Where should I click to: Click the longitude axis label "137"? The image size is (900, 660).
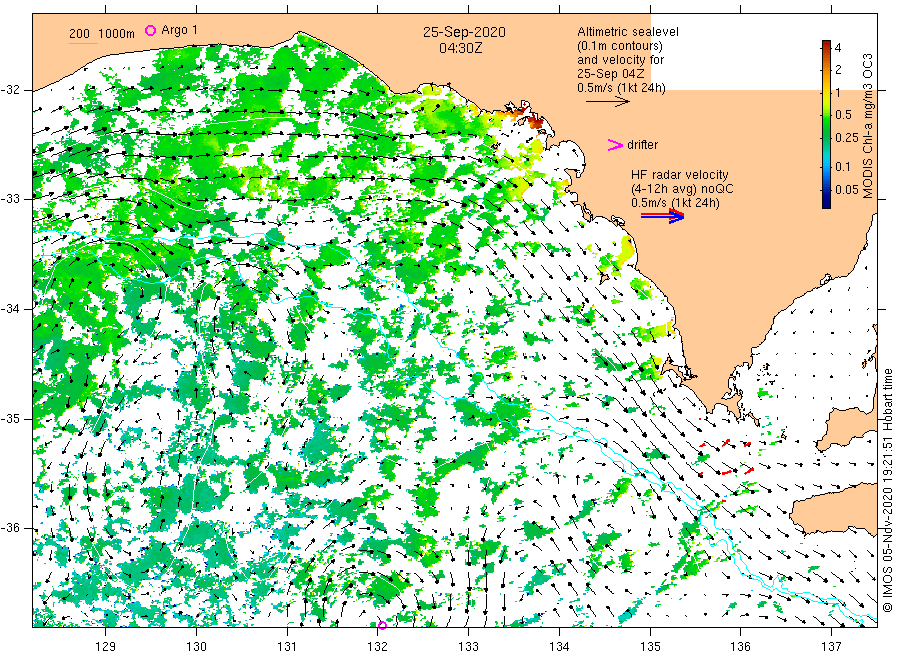click(x=831, y=646)
